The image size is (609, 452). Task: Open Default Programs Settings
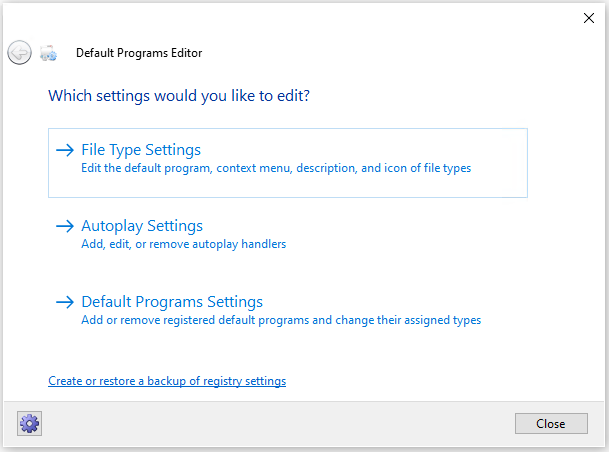coord(172,302)
